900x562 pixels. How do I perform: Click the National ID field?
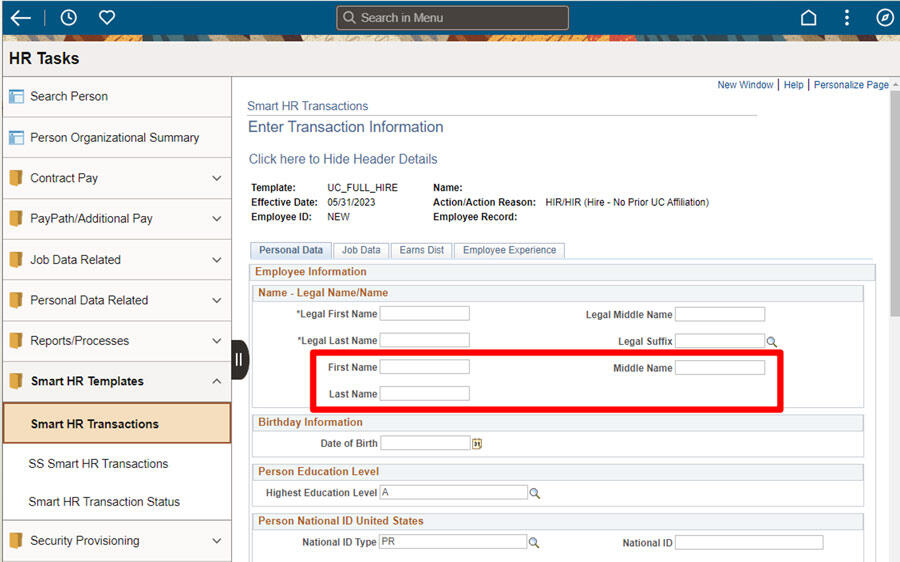(749, 542)
